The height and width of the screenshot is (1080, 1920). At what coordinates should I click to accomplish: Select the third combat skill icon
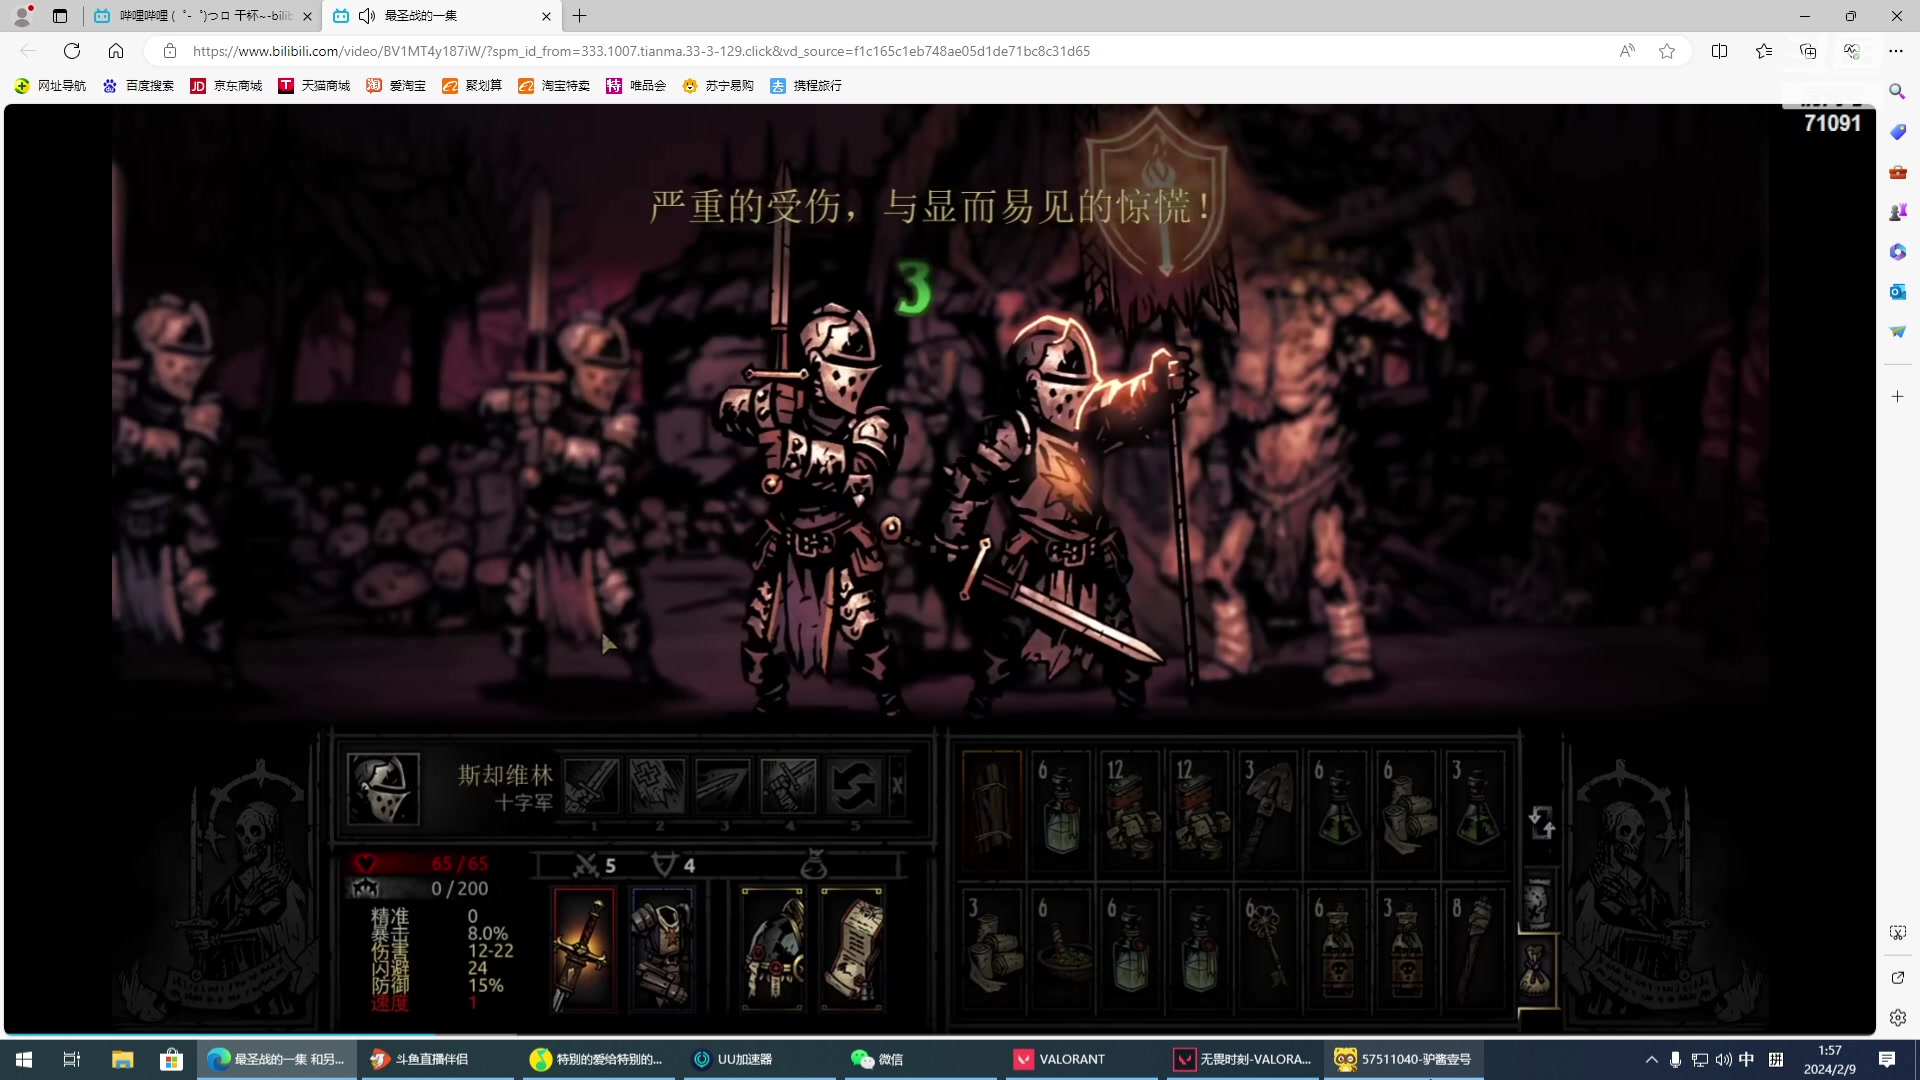[723, 787]
